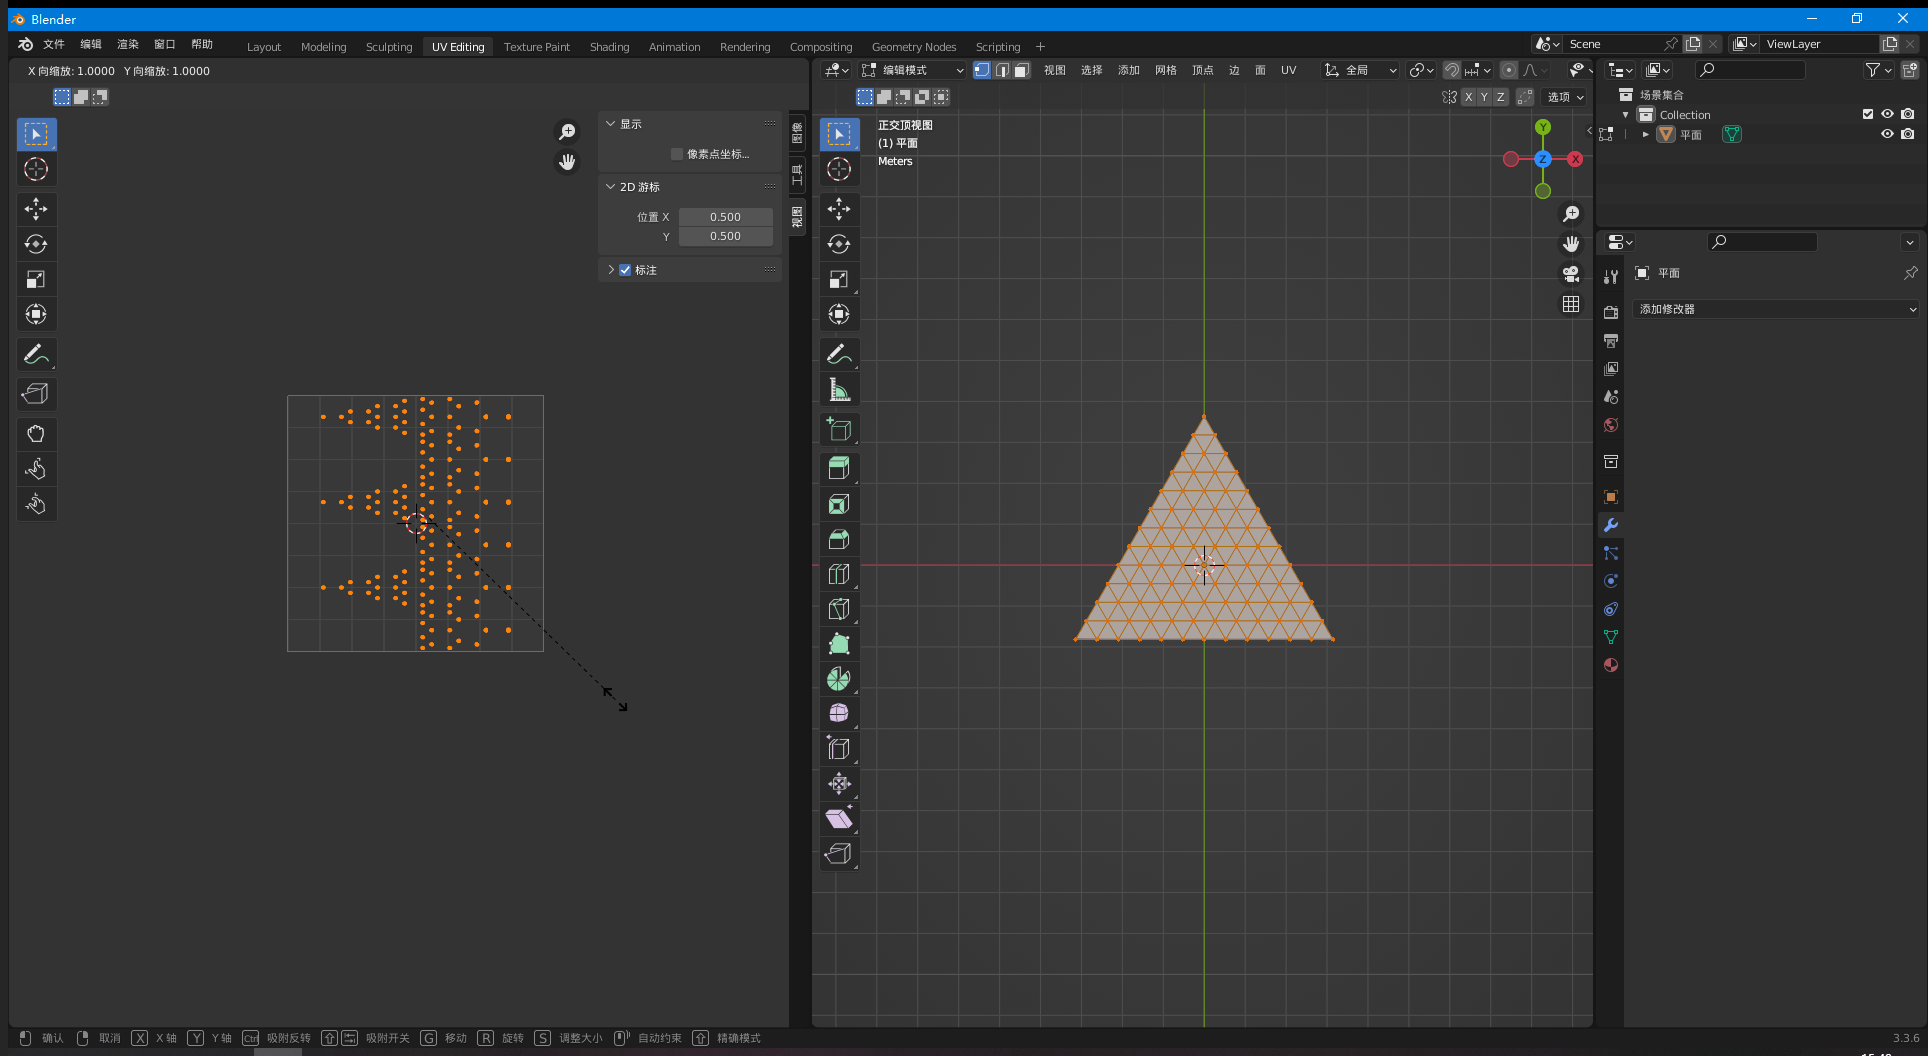This screenshot has height=1056, width=1928.
Task: Enable pixel coordinates checkbox
Action: [677, 154]
